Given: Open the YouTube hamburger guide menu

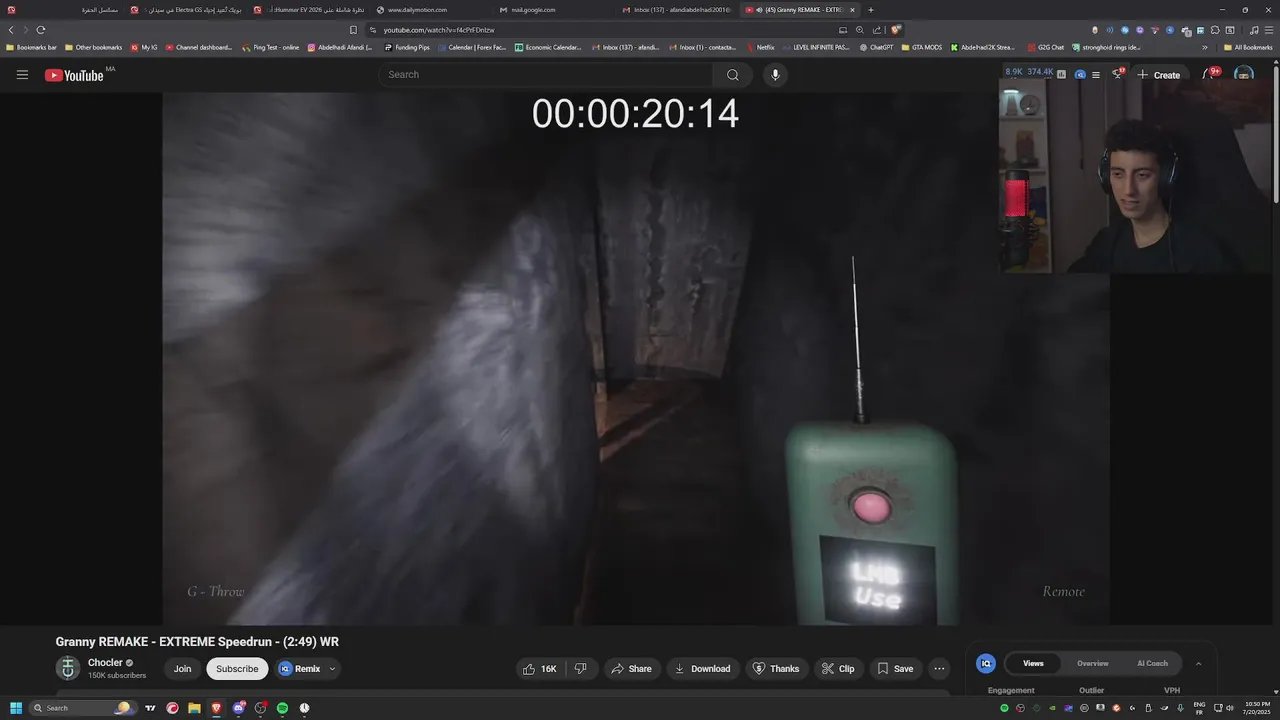Looking at the screenshot, I should [22, 75].
